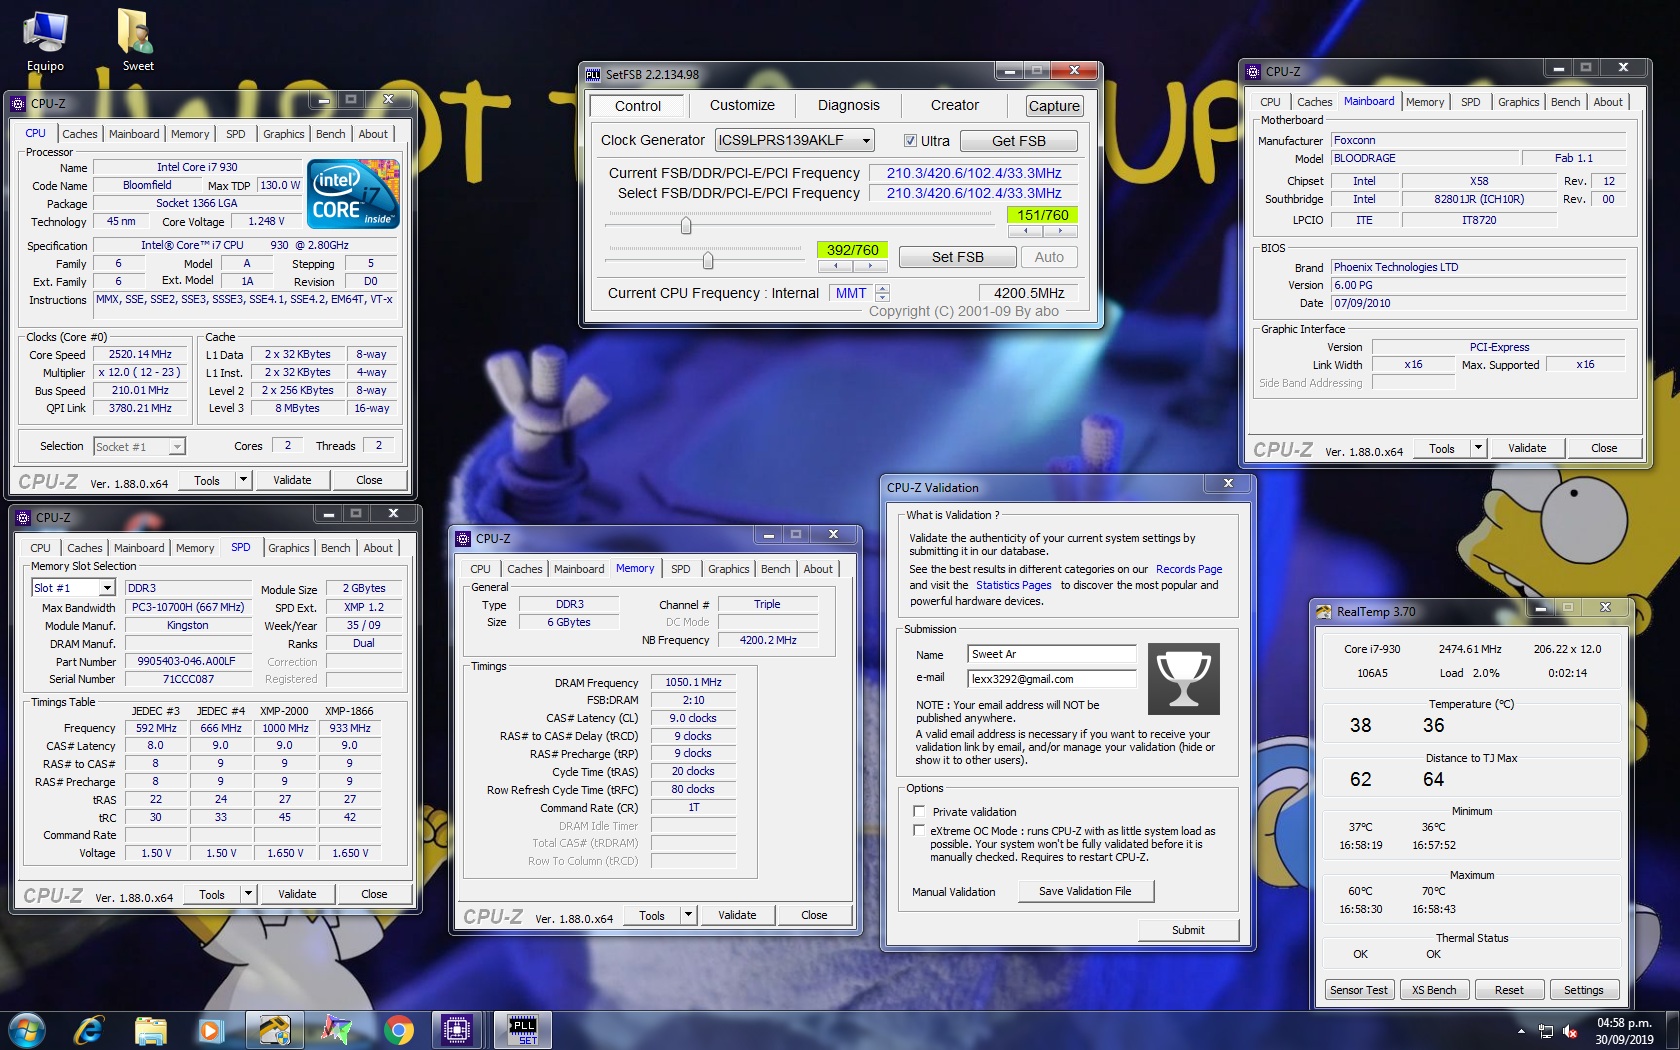Open the muted volume tray icon
This screenshot has width=1680, height=1050.
[x=1570, y=1031]
